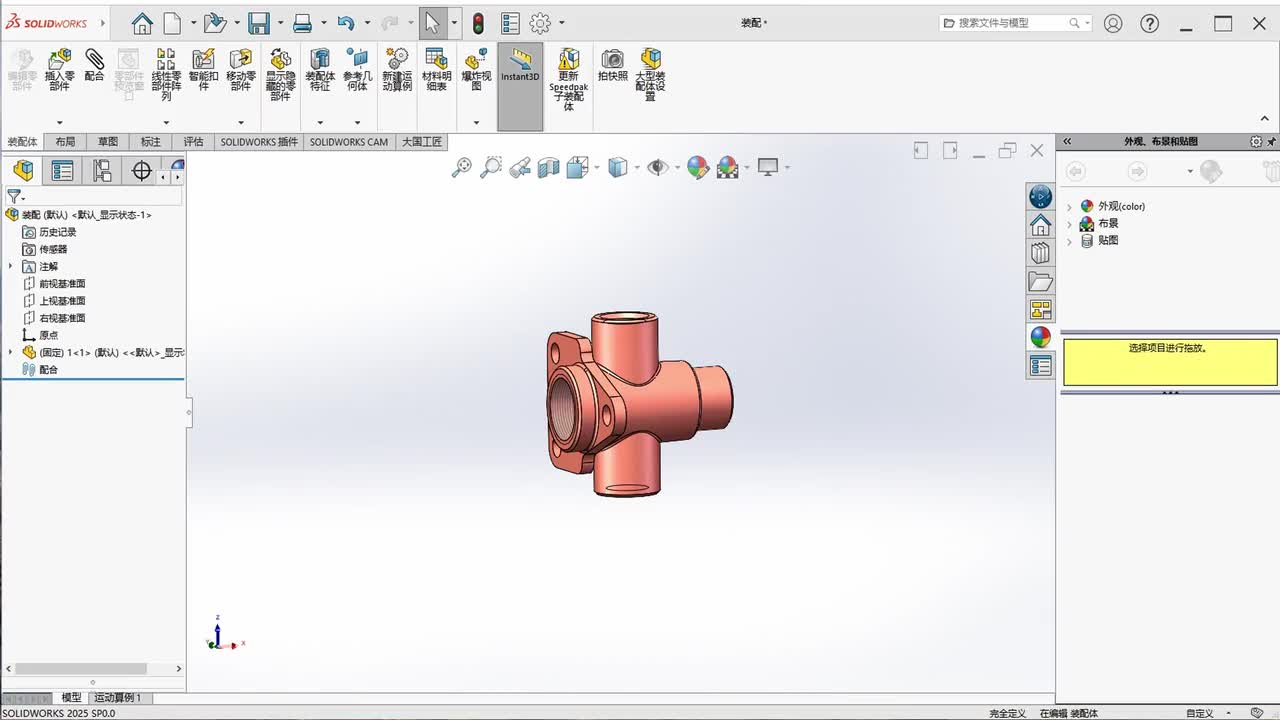Open Options with the gear icon
This screenshot has height=720, width=1280.
540,23
